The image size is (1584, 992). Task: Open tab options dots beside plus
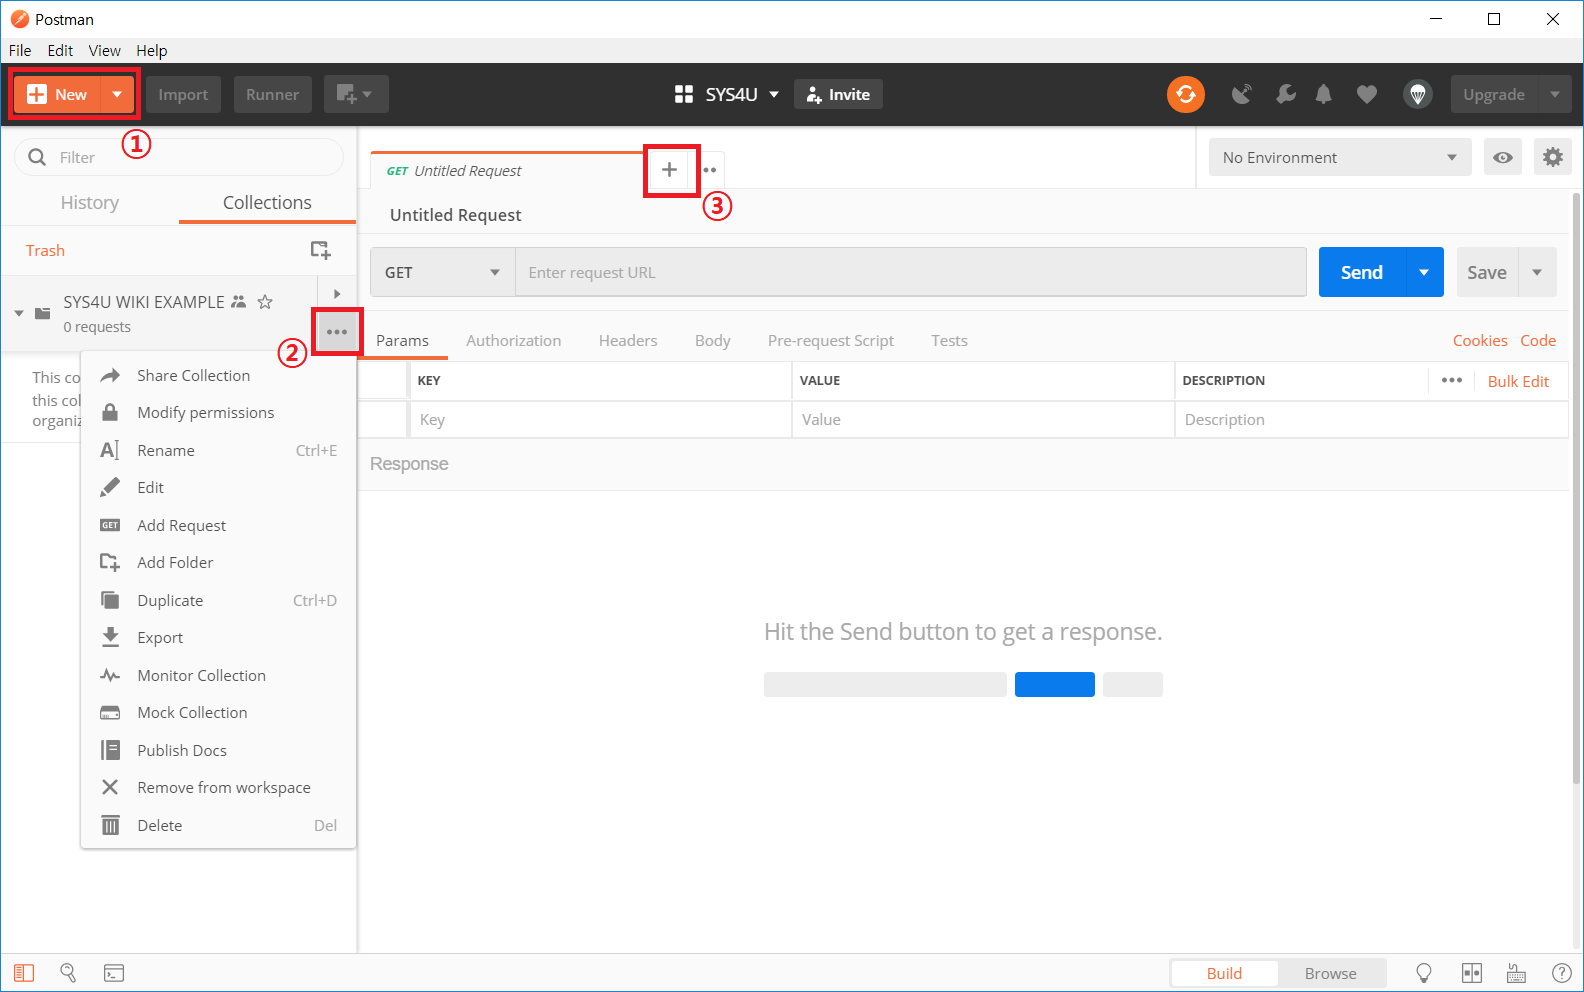pyautogui.click(x=709, y=170)
